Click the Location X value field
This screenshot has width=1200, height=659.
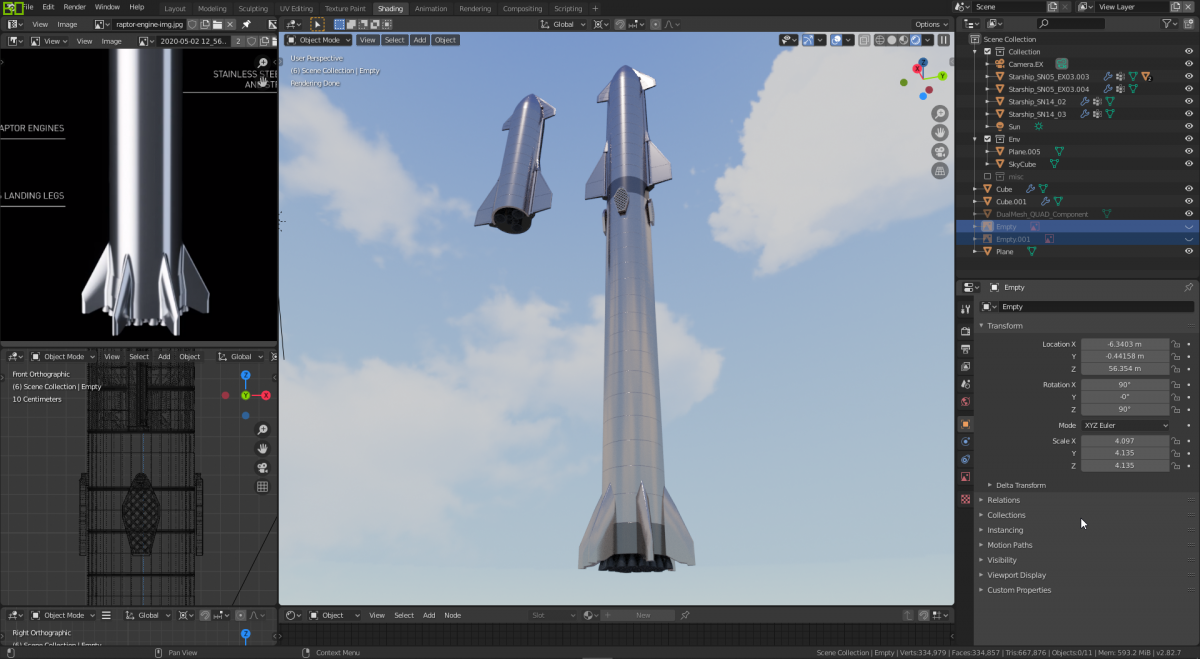click(x=1125, y=344)
